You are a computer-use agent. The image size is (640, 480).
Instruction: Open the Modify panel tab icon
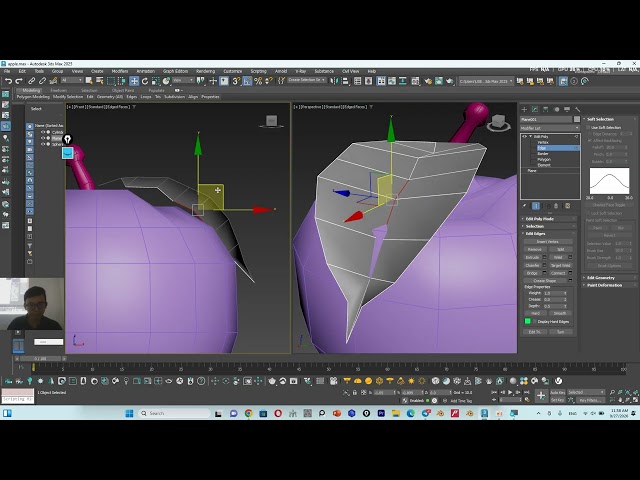[535, 109]
